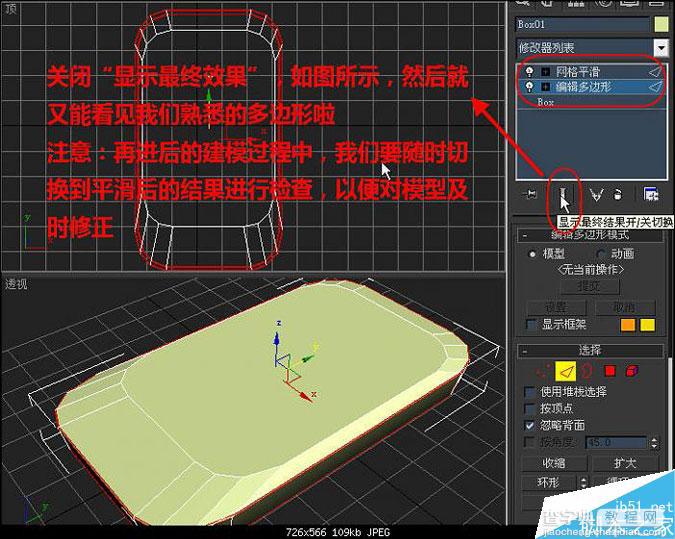Select the 模型 radio button

(533, 254)
